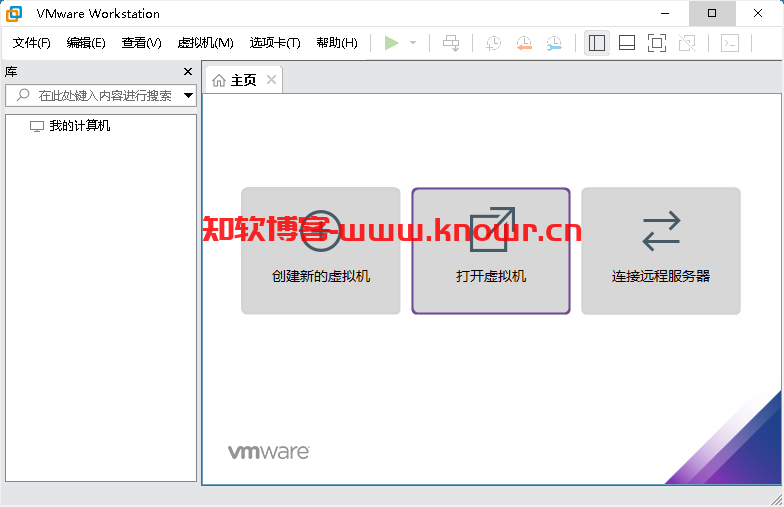This screenshot has height=507, width=784.
Task: Close the 主页 tab
Action: [x=272, y=80]
